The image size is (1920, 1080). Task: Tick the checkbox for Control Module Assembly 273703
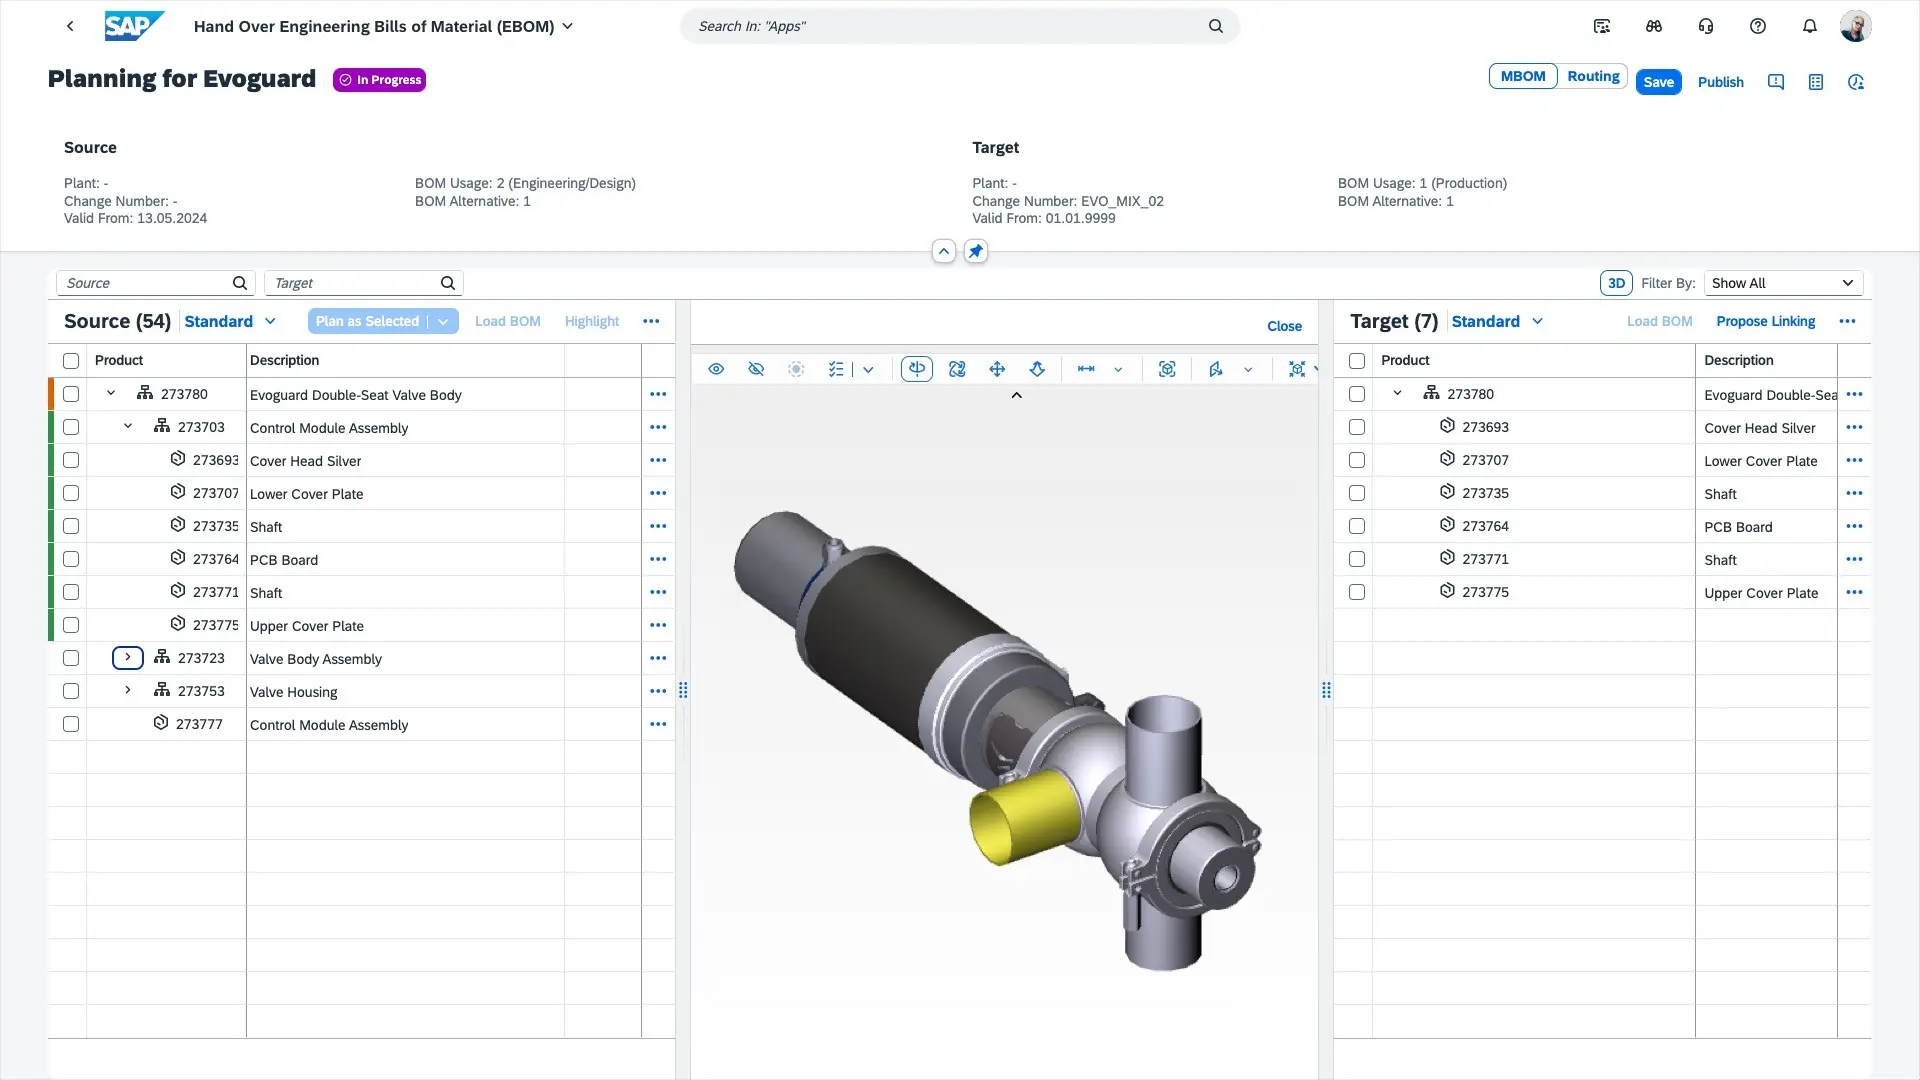[x=70, y=426]
